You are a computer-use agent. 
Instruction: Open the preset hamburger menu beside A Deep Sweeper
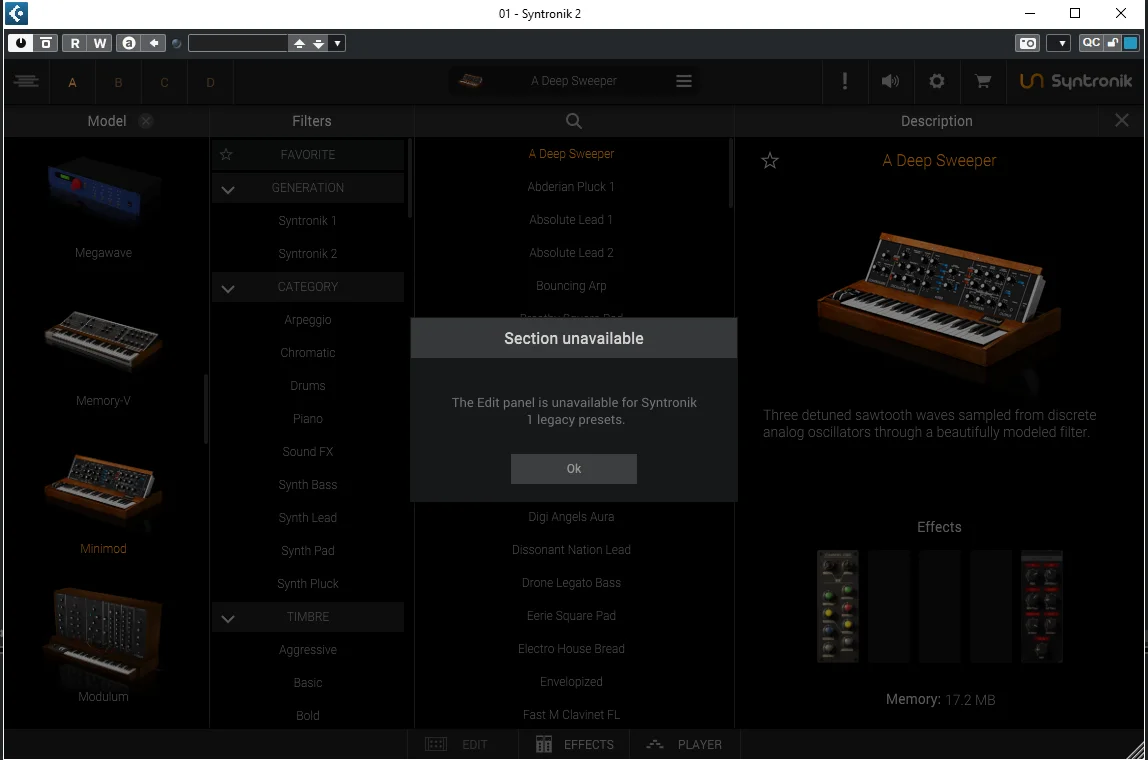(x=684, y=81)
